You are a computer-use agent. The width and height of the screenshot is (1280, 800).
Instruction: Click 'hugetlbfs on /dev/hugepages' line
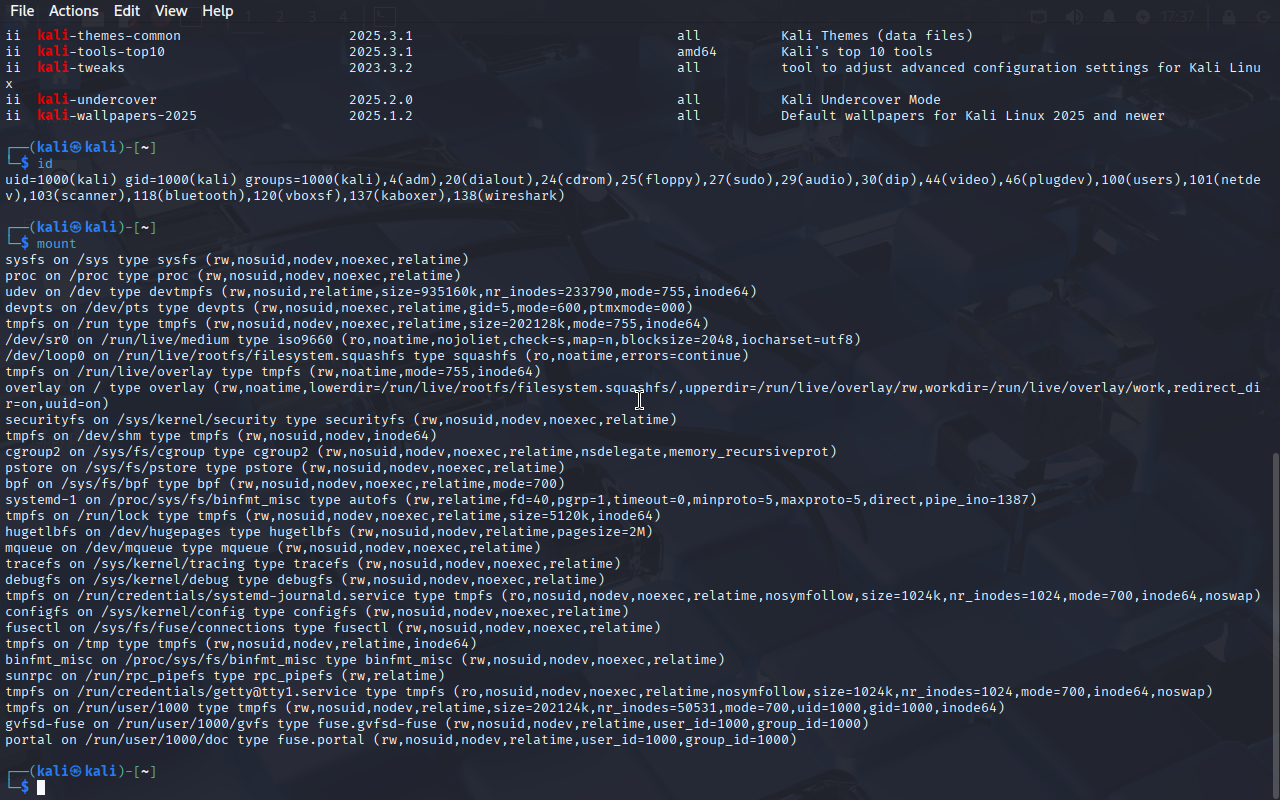point(329,532)
